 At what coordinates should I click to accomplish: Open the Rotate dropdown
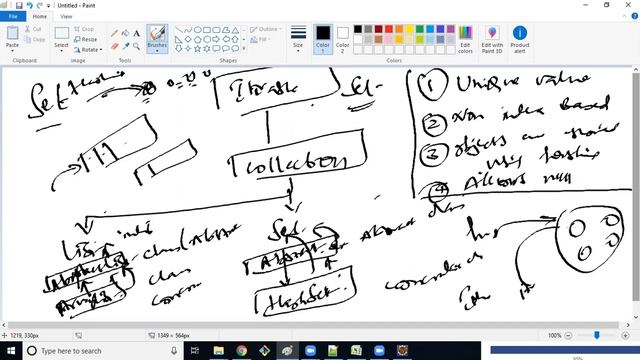(x=88, y=49)
